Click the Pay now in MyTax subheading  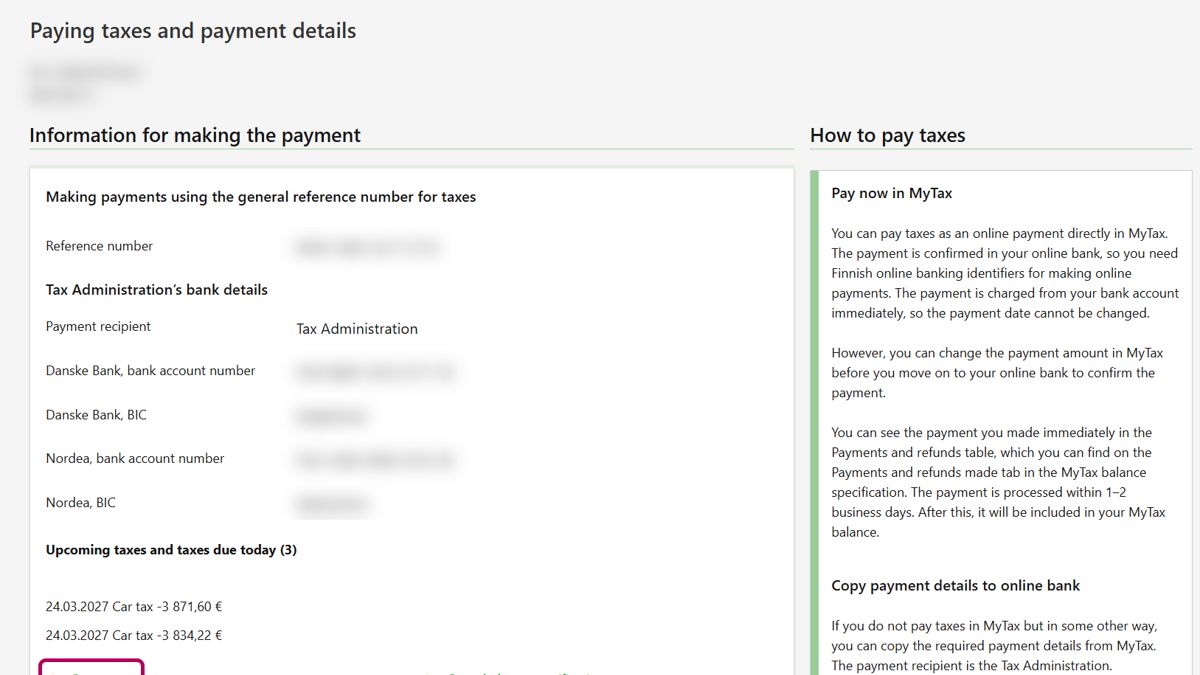(x=891, y=193)
